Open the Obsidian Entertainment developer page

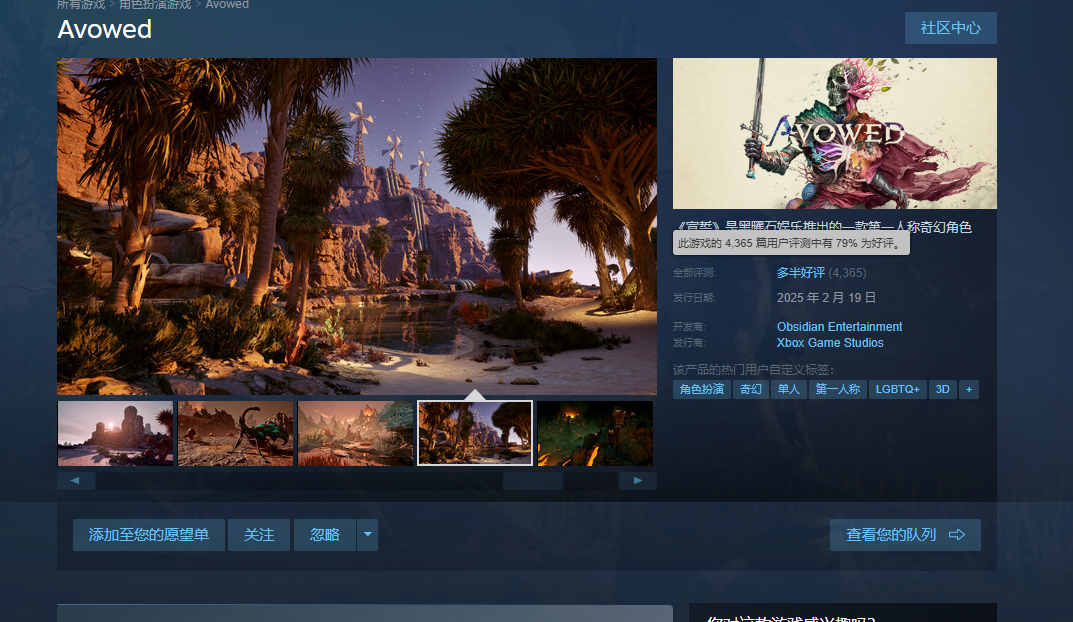839,327
